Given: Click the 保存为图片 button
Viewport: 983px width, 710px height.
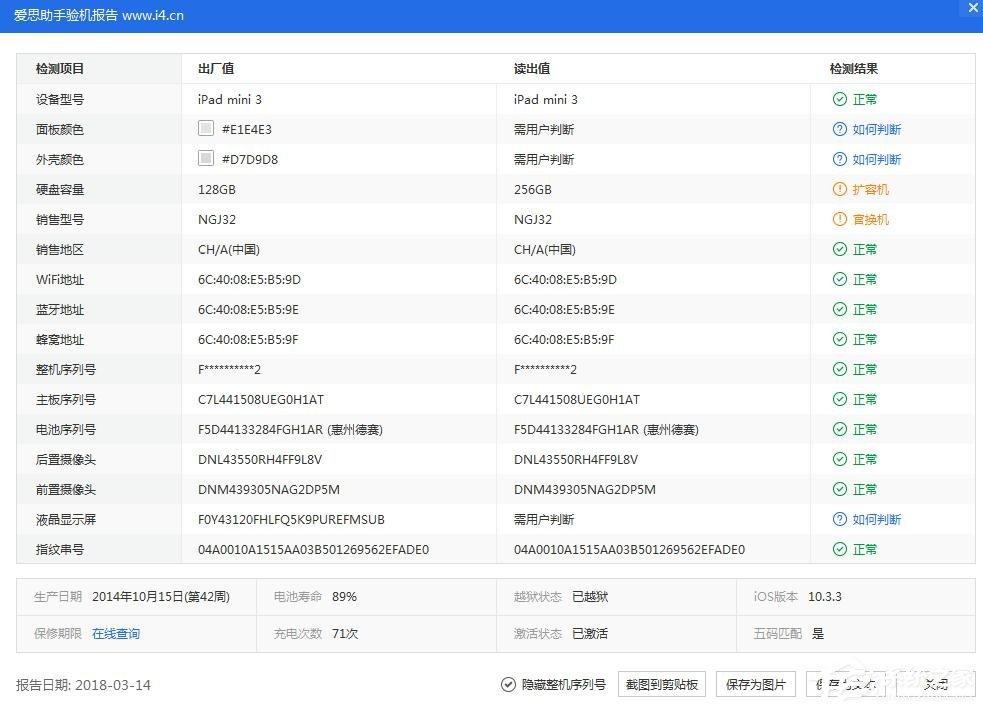Looking at the screenshot, I should (755, 684).
